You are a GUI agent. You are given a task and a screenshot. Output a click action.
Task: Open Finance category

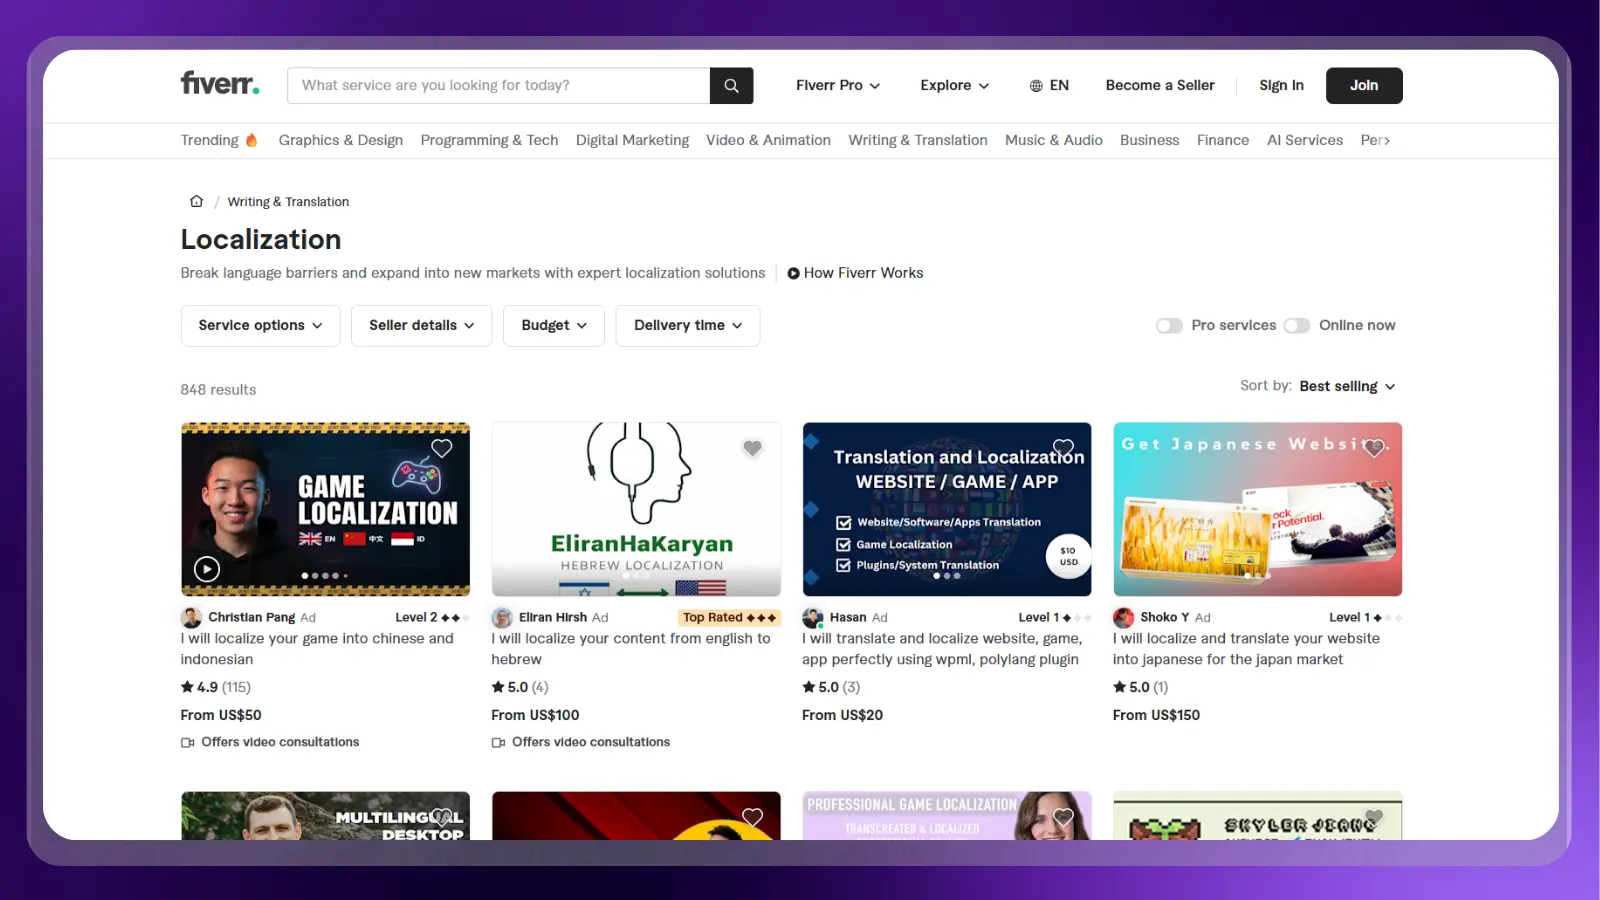(1223, 140)
